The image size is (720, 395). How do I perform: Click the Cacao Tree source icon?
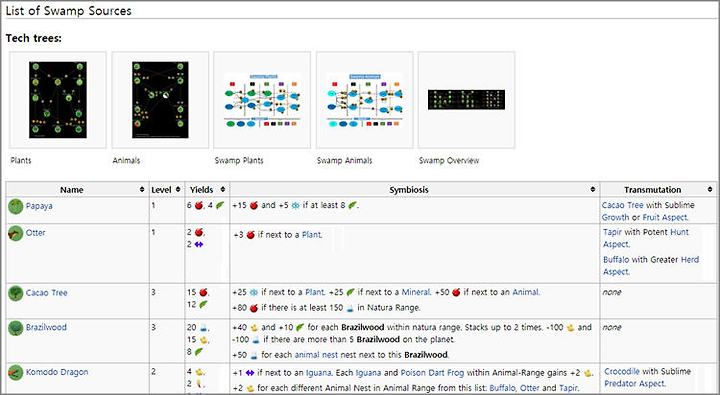pos(16,293)
